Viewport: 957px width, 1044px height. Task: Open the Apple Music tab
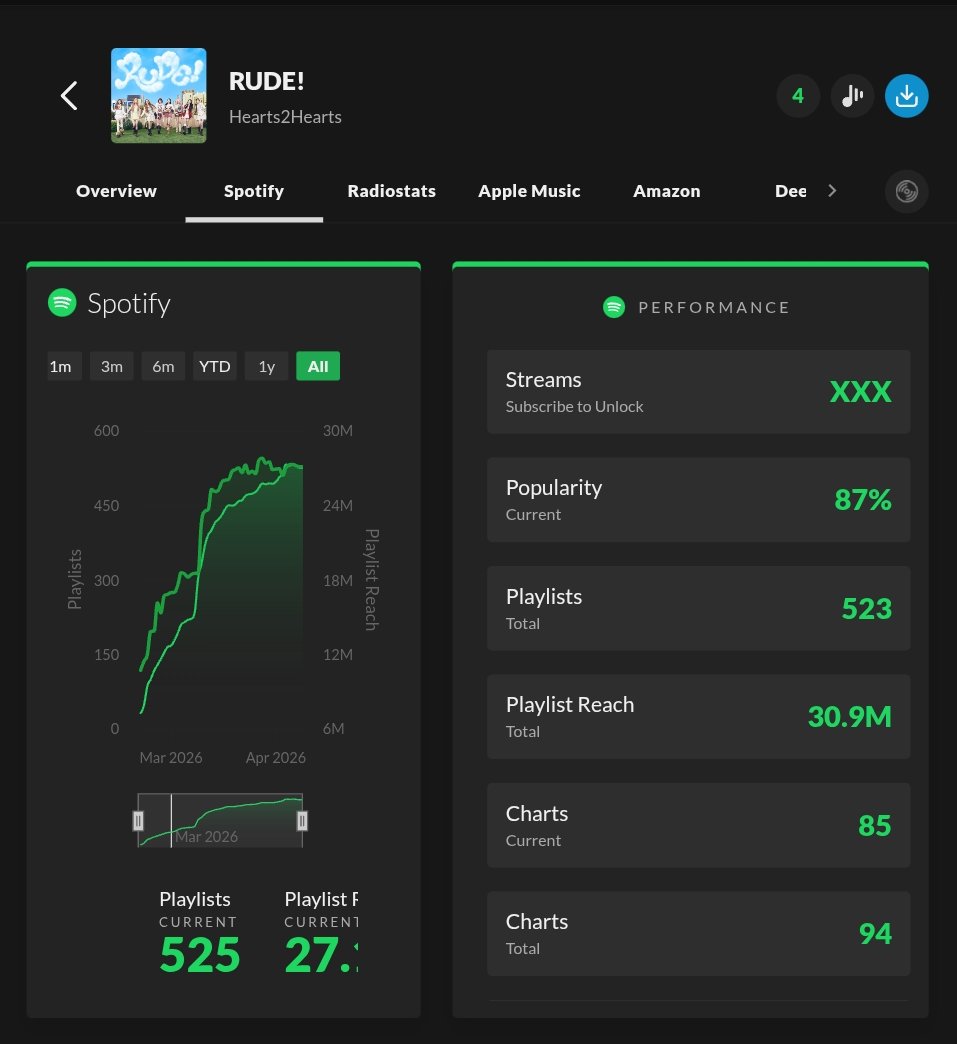pyautogui.click(x=529, y=191)
